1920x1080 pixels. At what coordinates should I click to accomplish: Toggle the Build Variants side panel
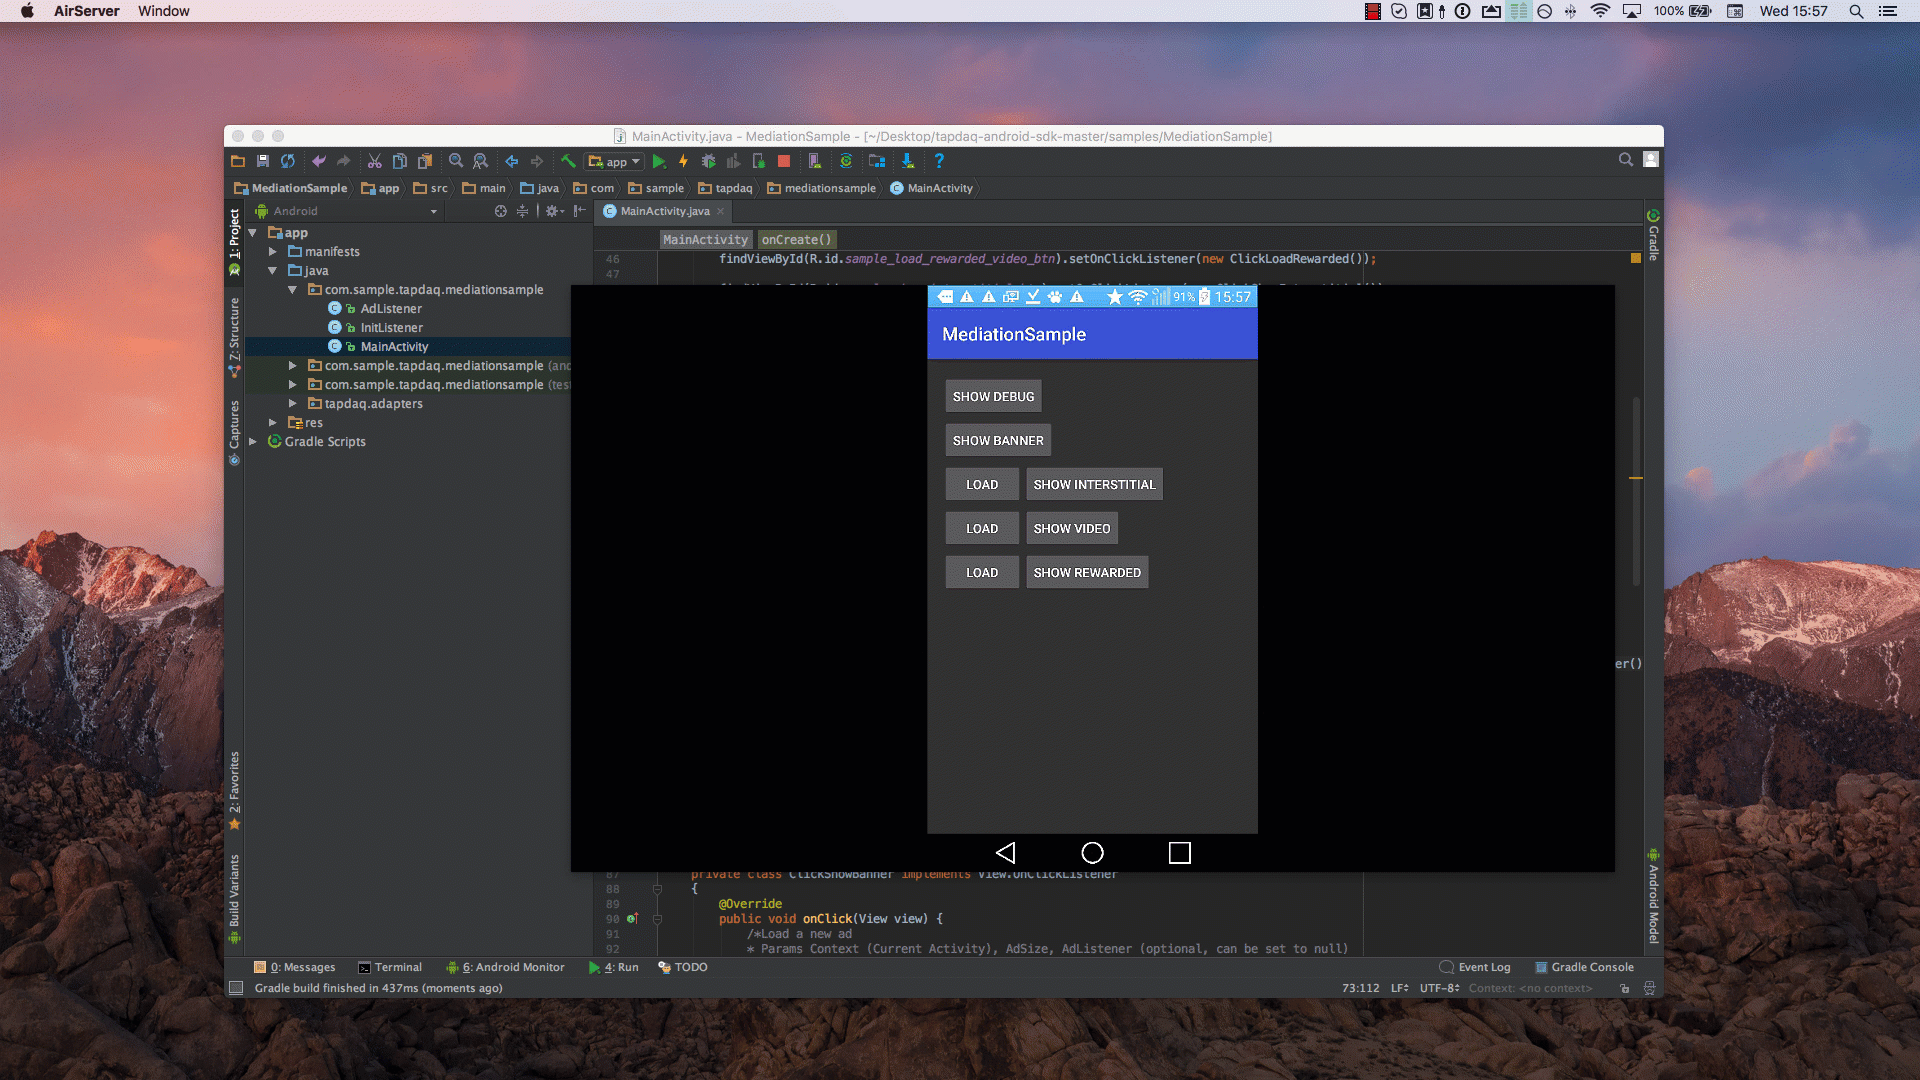(234, 893)
